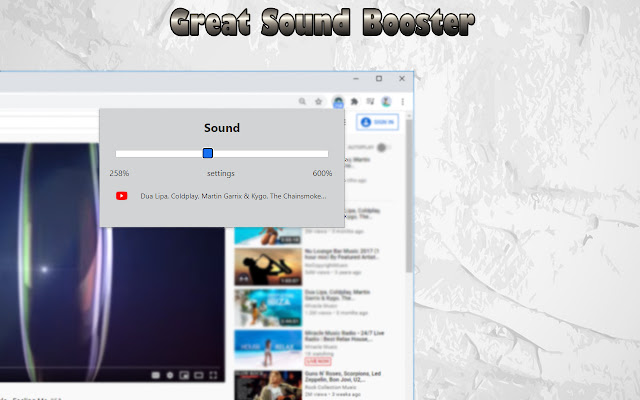Image resolution: width=640 pixels, height=400 pixels.
Task: Open the Extensions puzzle-piece menu
Action: coord(354,102)
